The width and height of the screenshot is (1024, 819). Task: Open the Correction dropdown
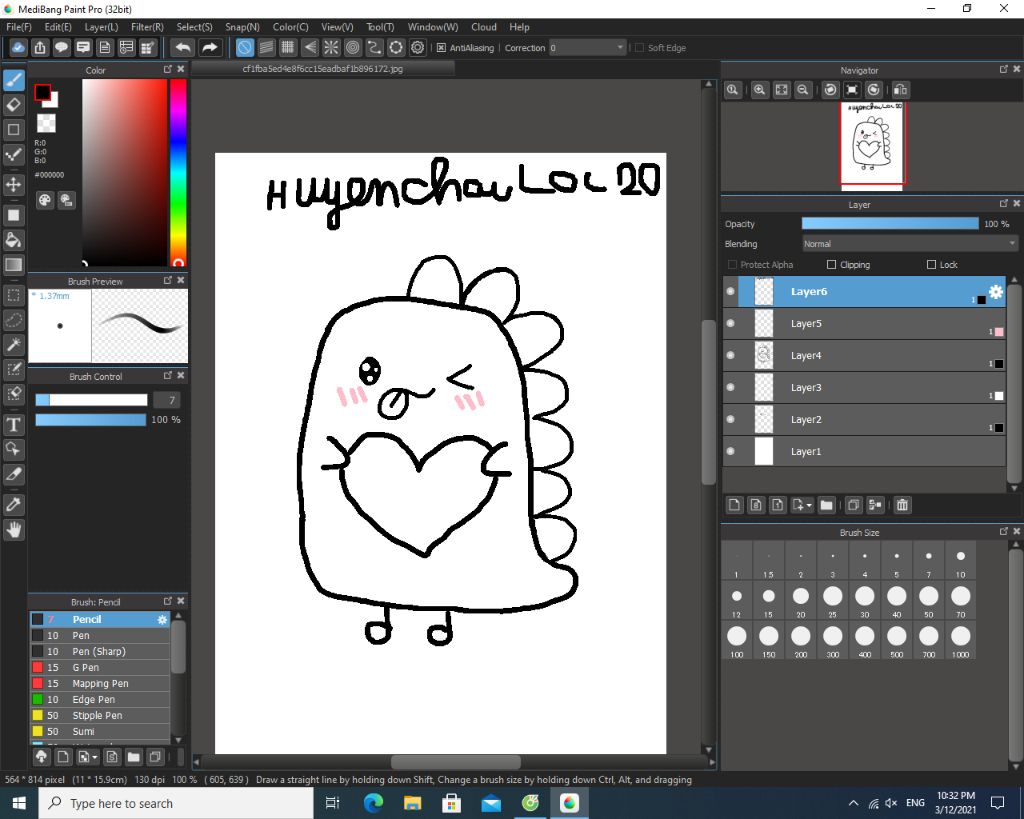pos(587,48)
